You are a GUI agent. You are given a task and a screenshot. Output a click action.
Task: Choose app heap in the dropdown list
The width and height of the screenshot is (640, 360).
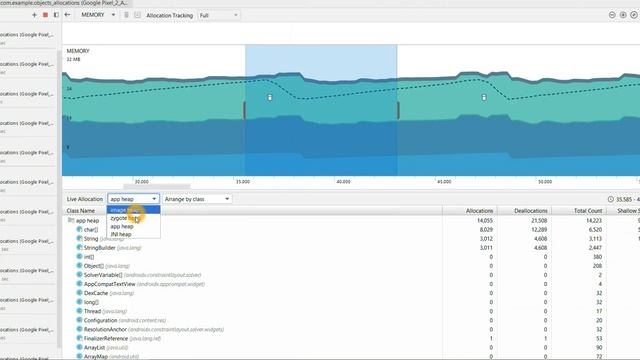133,226
